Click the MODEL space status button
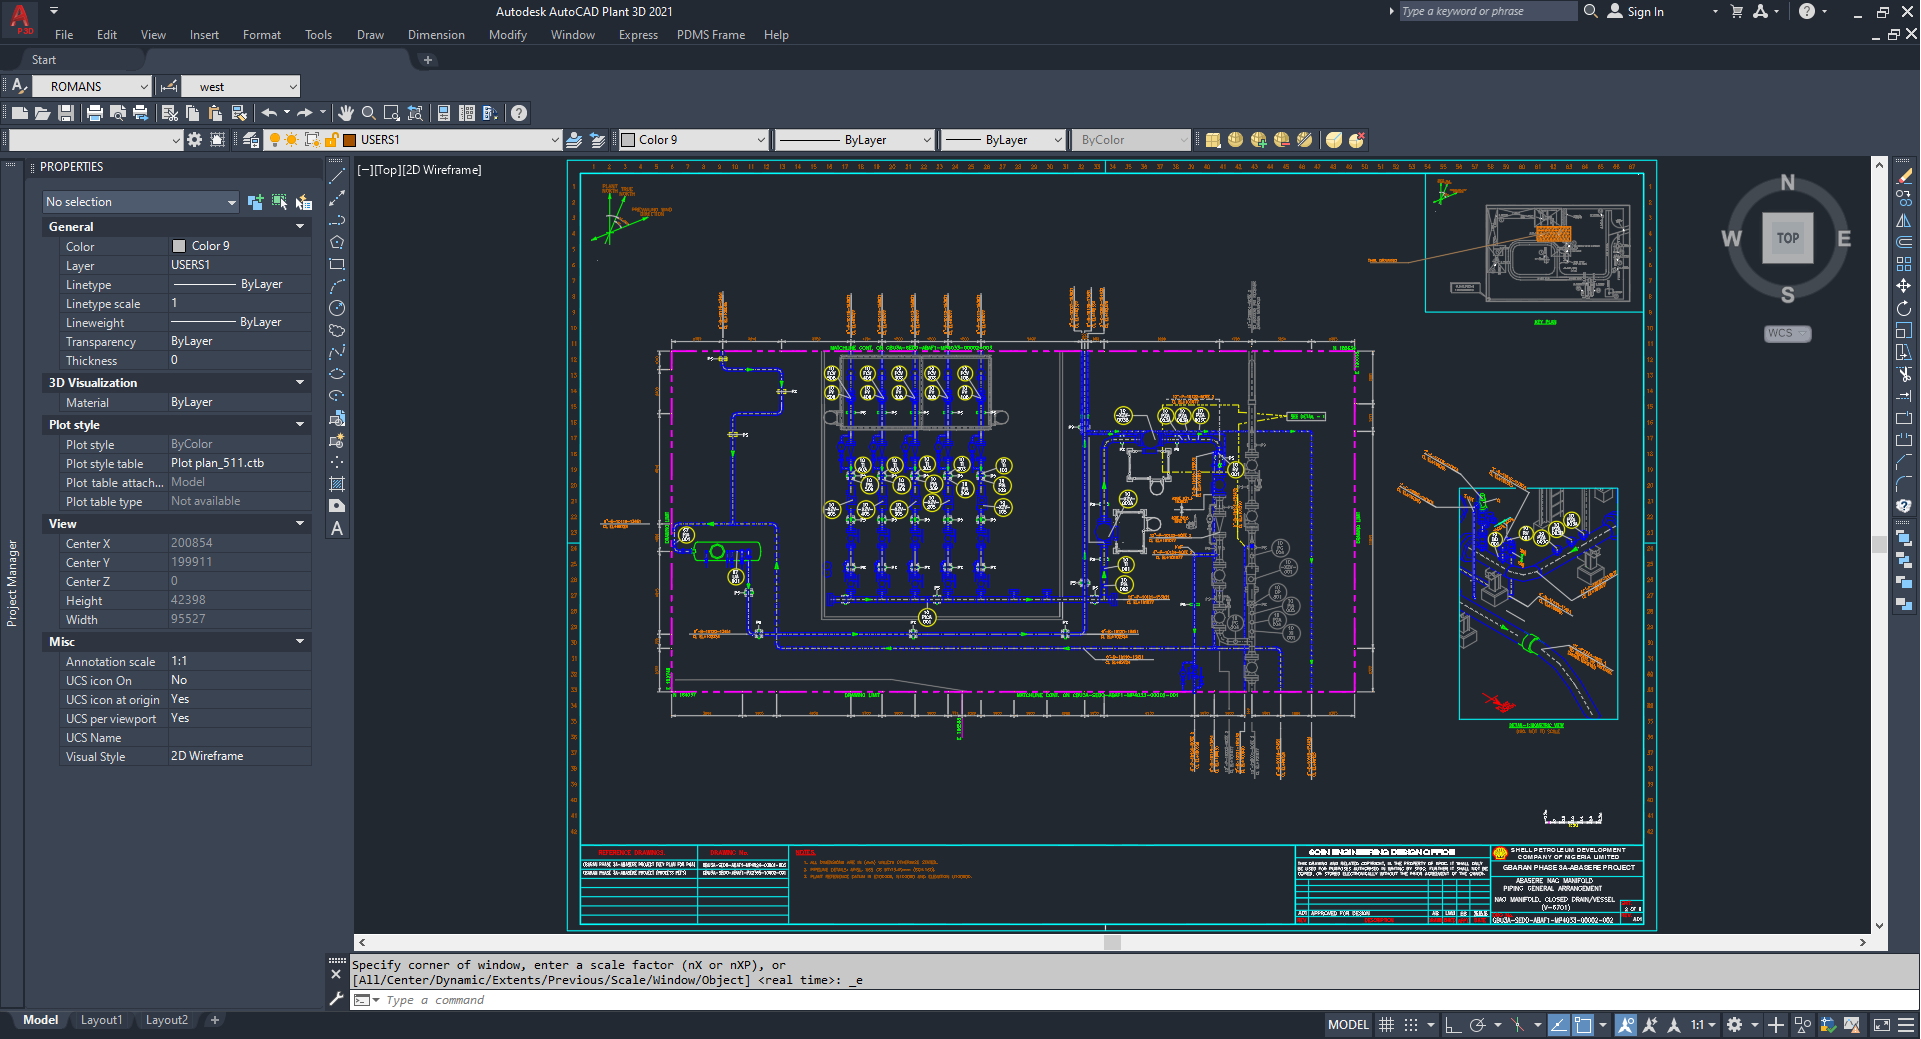This screenshot has height=1039, width=1921. [1348, 1025]
